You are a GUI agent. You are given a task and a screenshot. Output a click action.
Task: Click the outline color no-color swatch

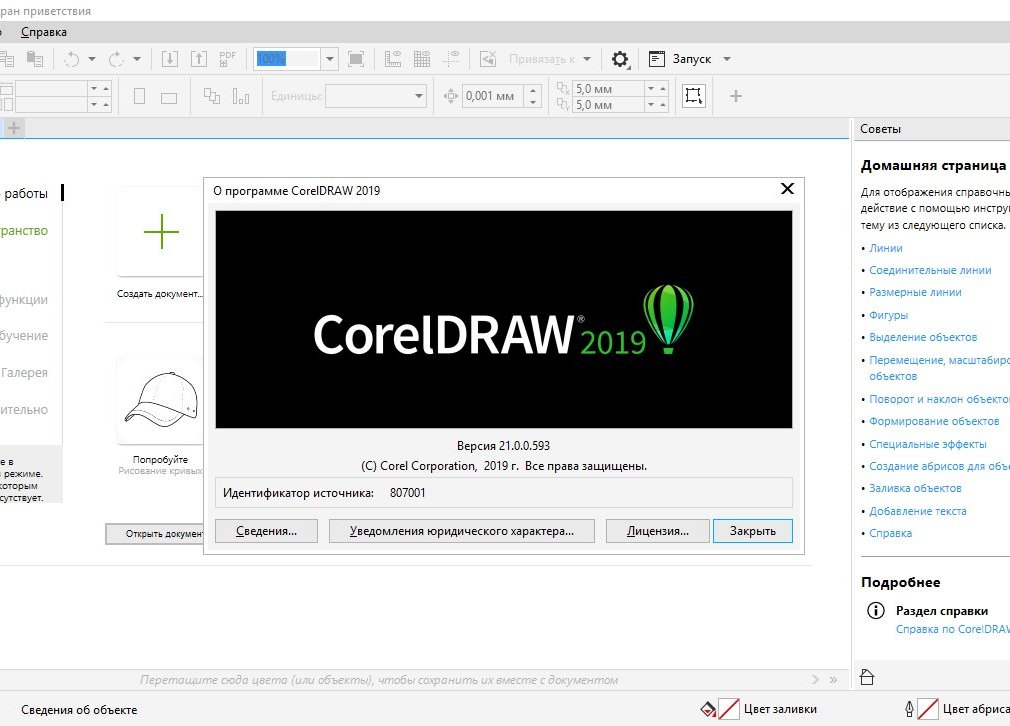[928, 709]
